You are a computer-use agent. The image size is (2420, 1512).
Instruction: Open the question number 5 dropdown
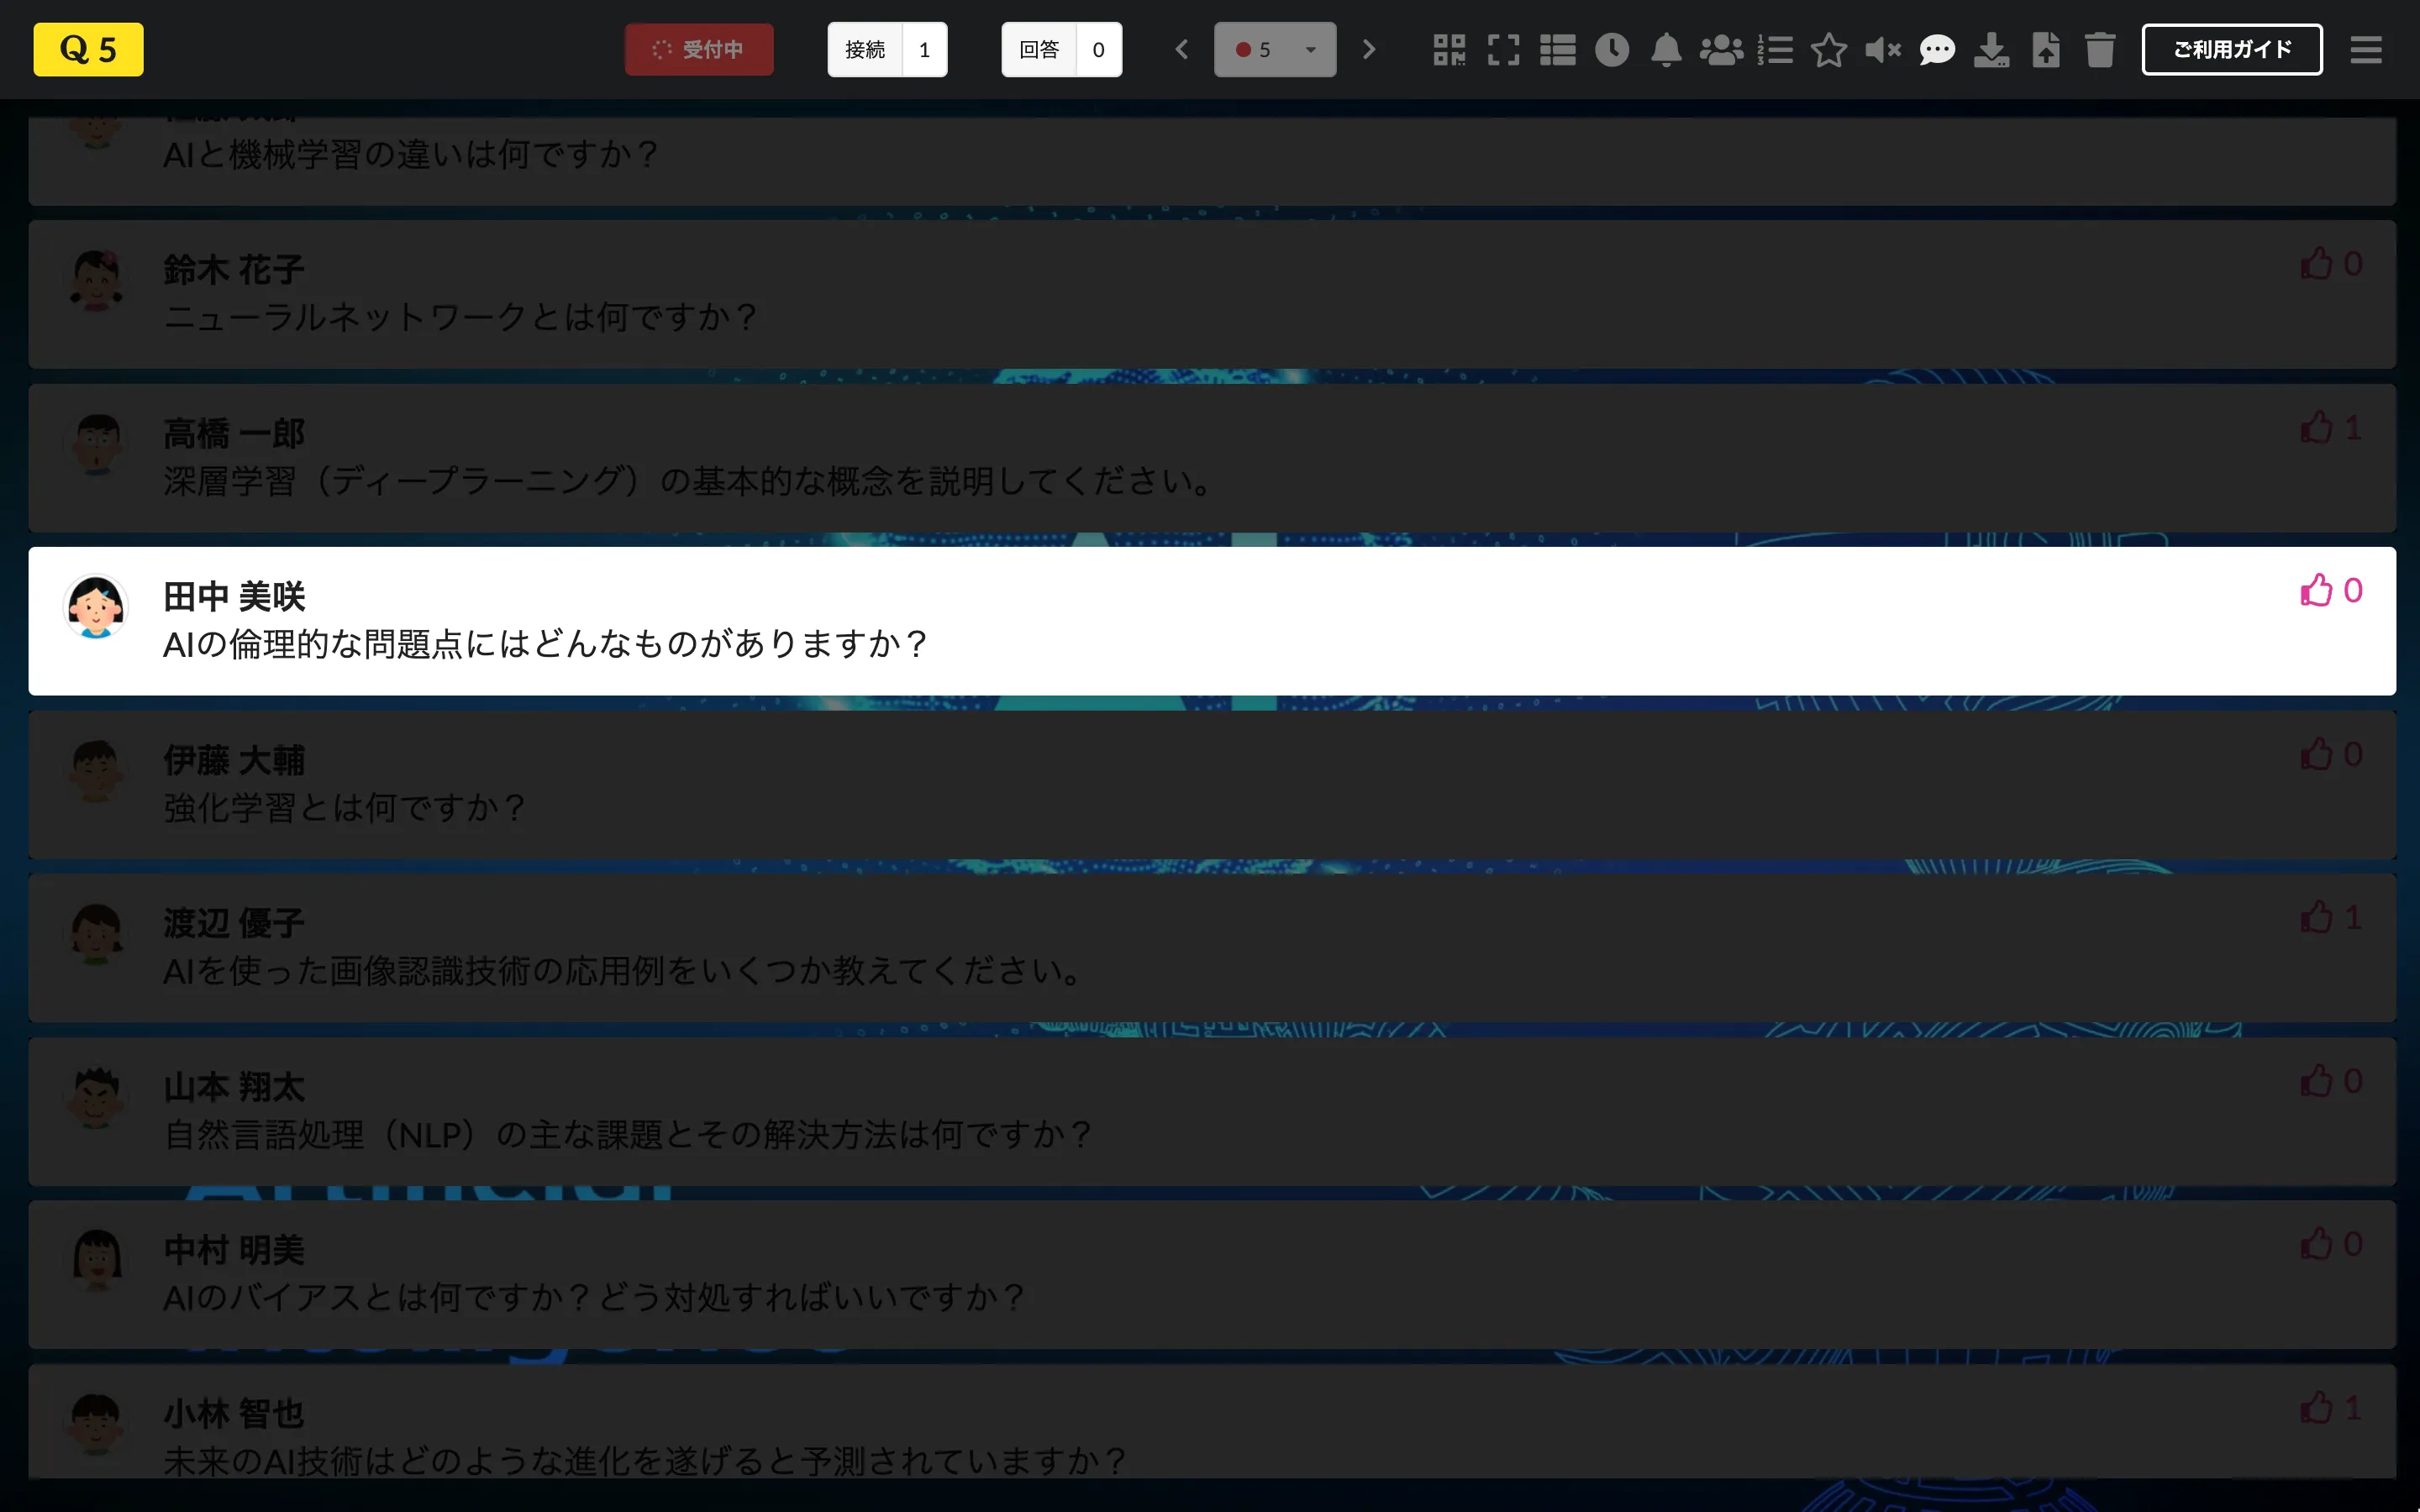1275,49
